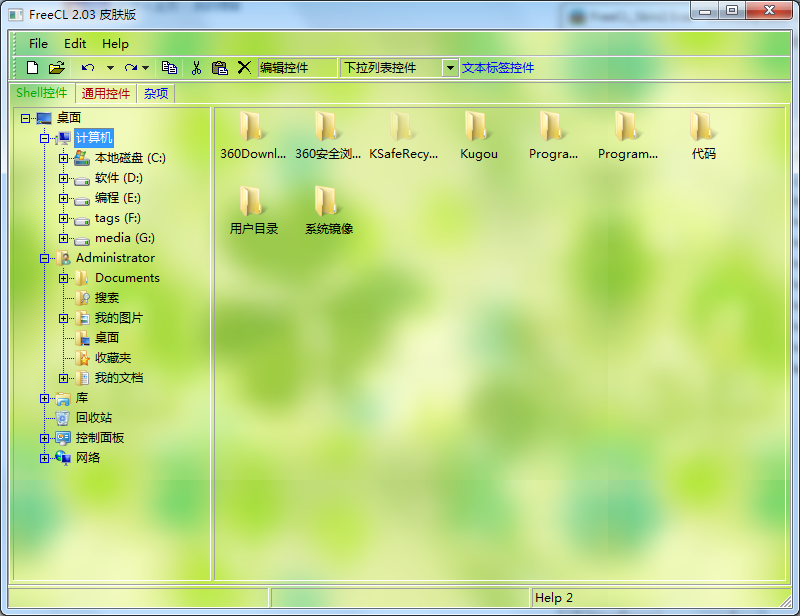The height and width of the screenshot is (616, 800).
Task: Click the Paste clipboard icon
Action: point(220,67)
